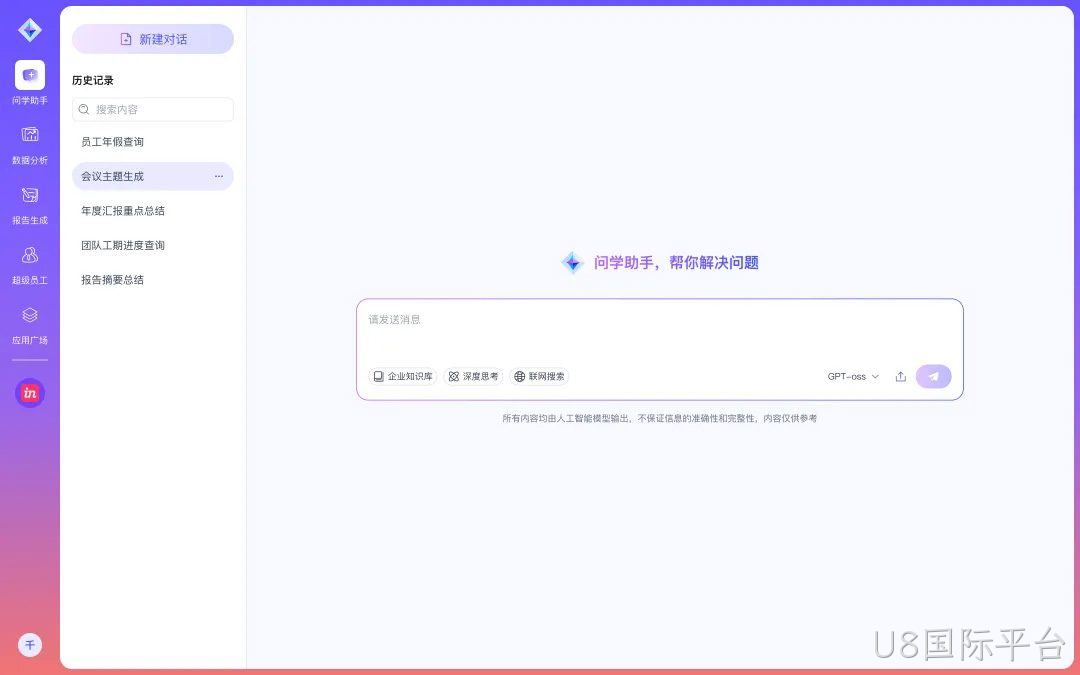Open the 超级员工 sidebar icon
The image size is (1080, 675).
click(x=30, y=255)
